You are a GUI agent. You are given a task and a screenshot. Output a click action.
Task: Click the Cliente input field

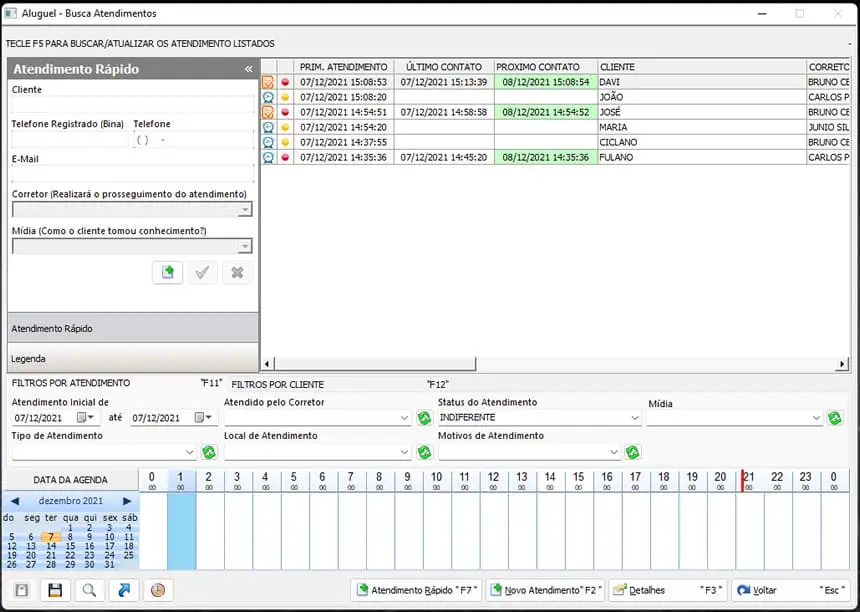(x=132, y=104)
